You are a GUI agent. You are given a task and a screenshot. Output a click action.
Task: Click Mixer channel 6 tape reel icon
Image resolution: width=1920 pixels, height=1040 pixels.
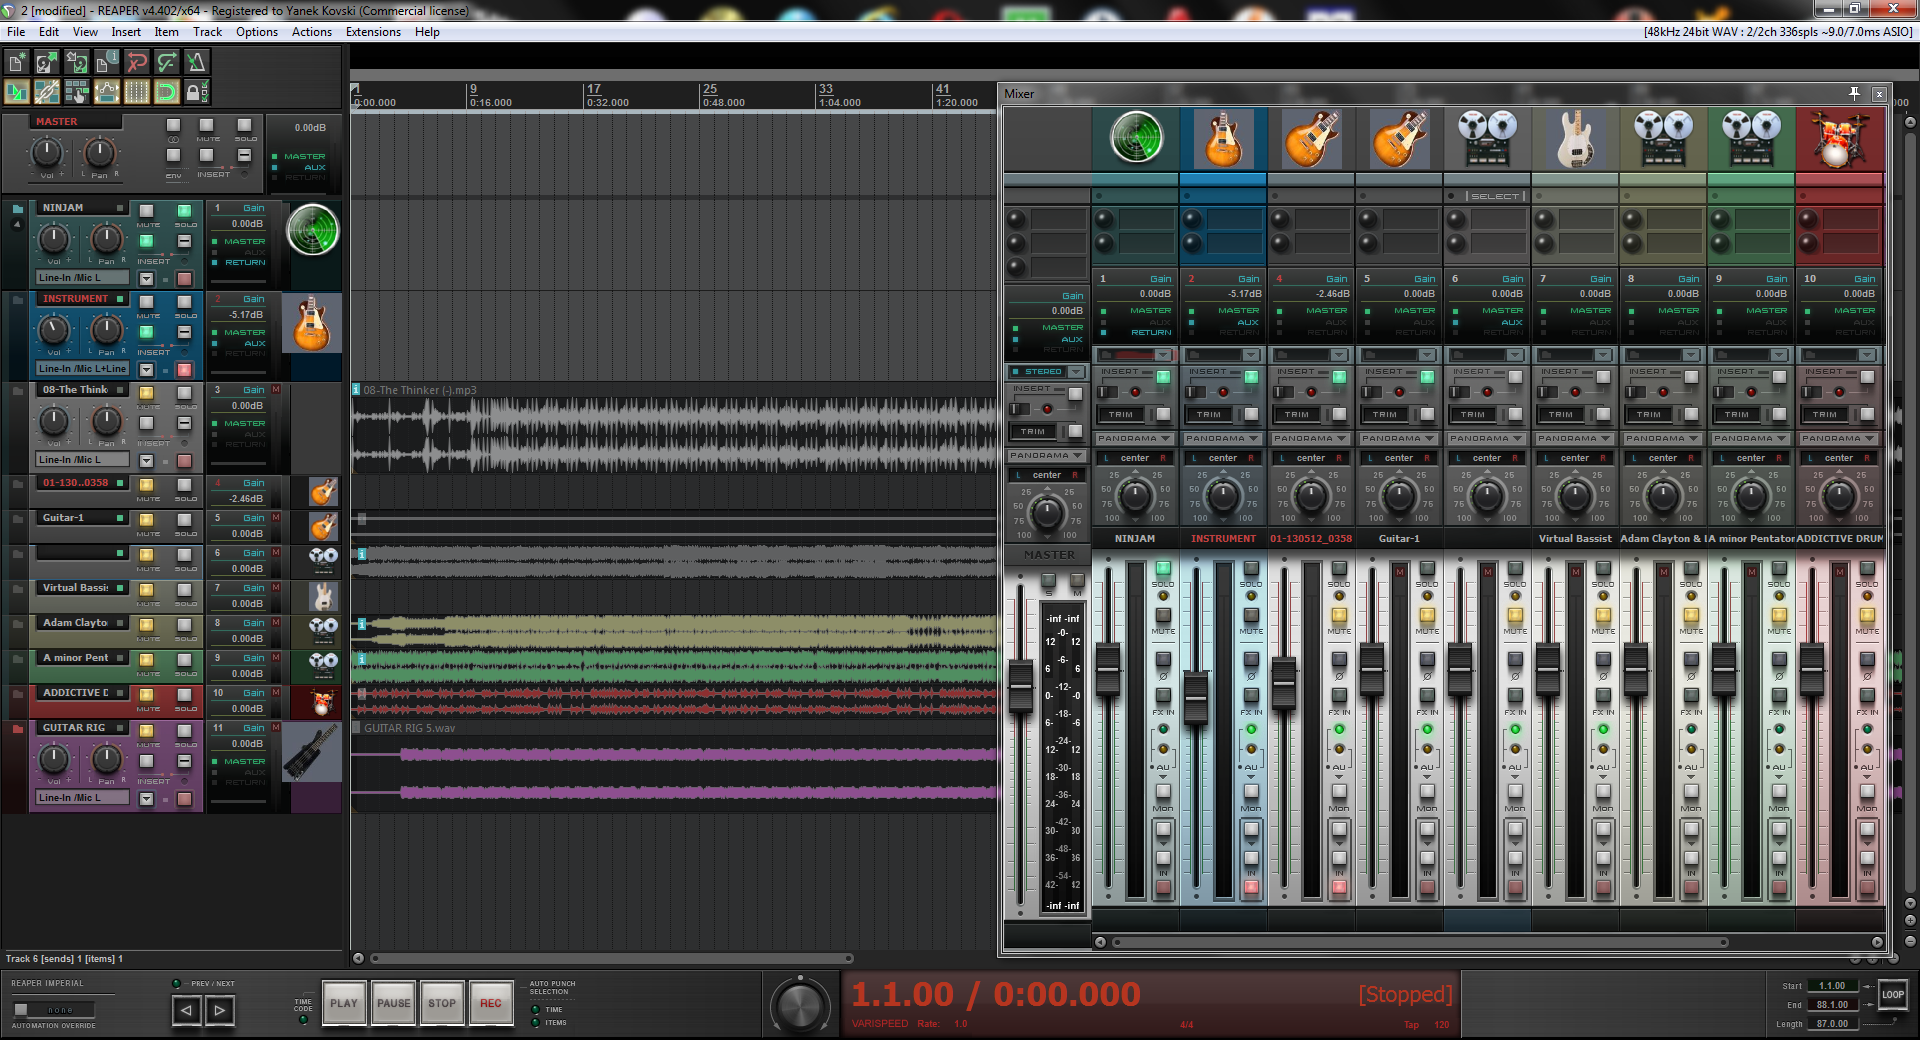click(1487, 139)
